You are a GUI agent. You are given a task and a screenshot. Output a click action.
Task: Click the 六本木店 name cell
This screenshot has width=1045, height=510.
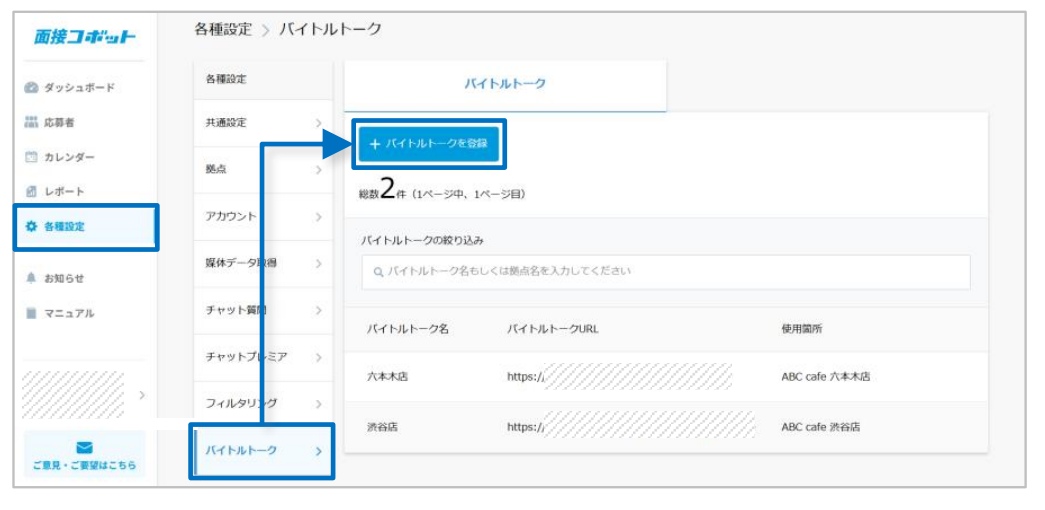click(x=387, y=377)
